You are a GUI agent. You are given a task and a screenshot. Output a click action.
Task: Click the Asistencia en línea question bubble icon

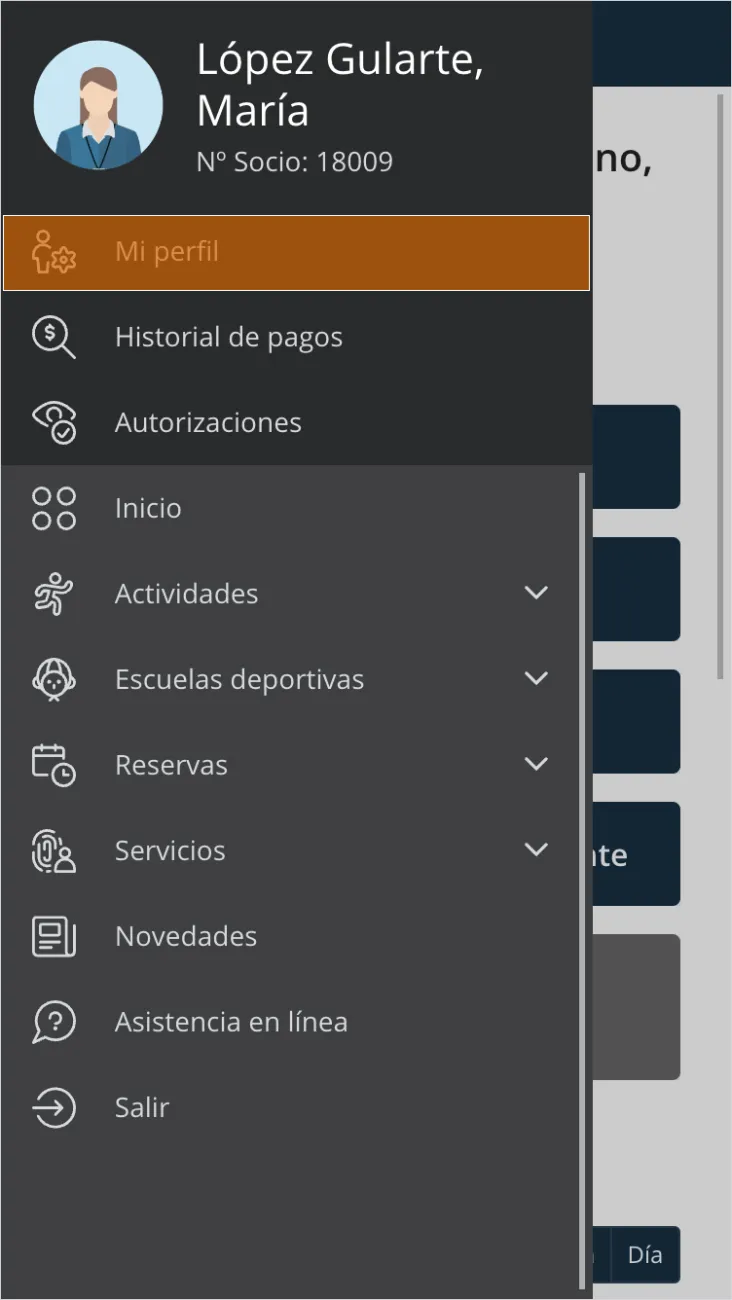coord(54,1022)
